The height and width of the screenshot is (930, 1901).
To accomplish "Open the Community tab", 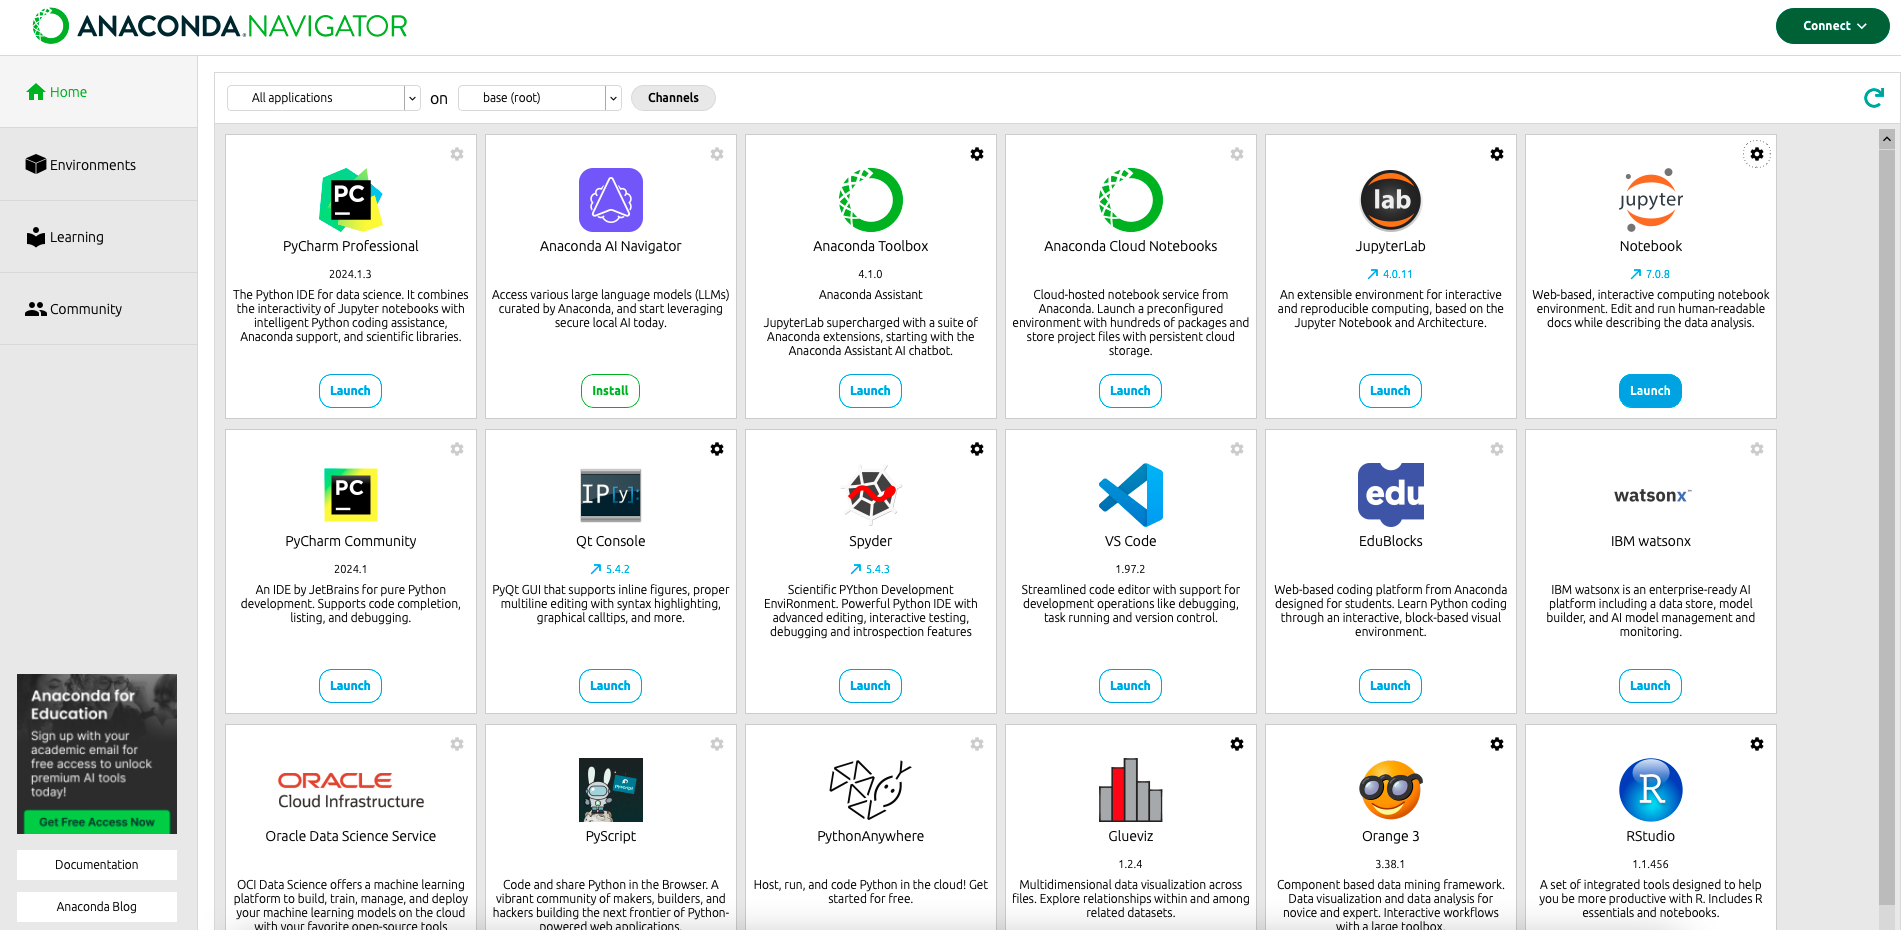I will (x=99, y=309).
